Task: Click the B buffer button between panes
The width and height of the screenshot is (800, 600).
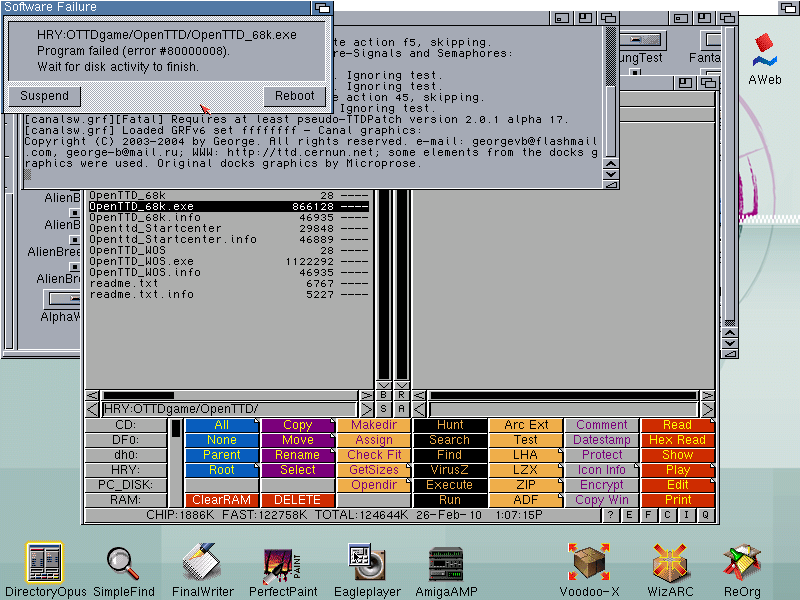Action: [x=384, y=395]
